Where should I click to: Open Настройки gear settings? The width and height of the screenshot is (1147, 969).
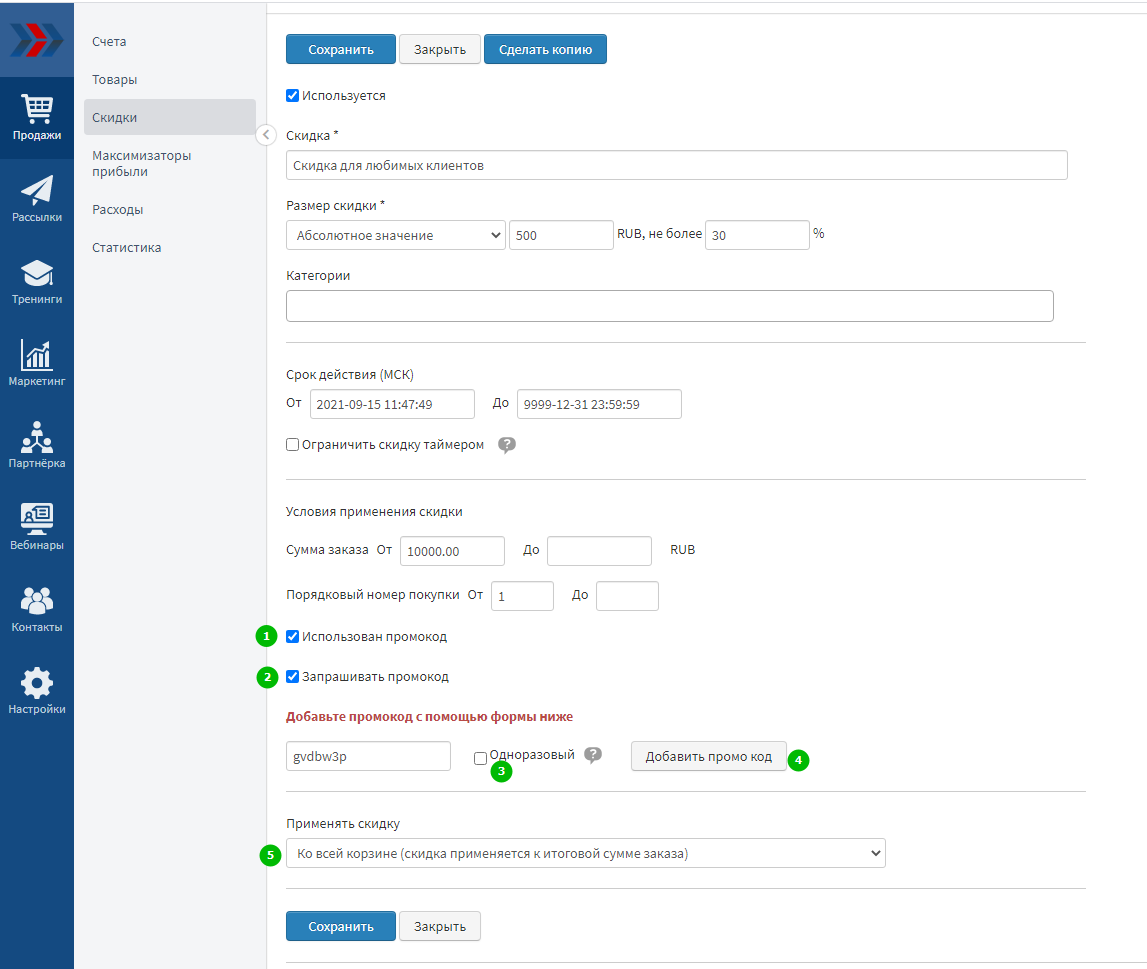[x=37, y=692]
